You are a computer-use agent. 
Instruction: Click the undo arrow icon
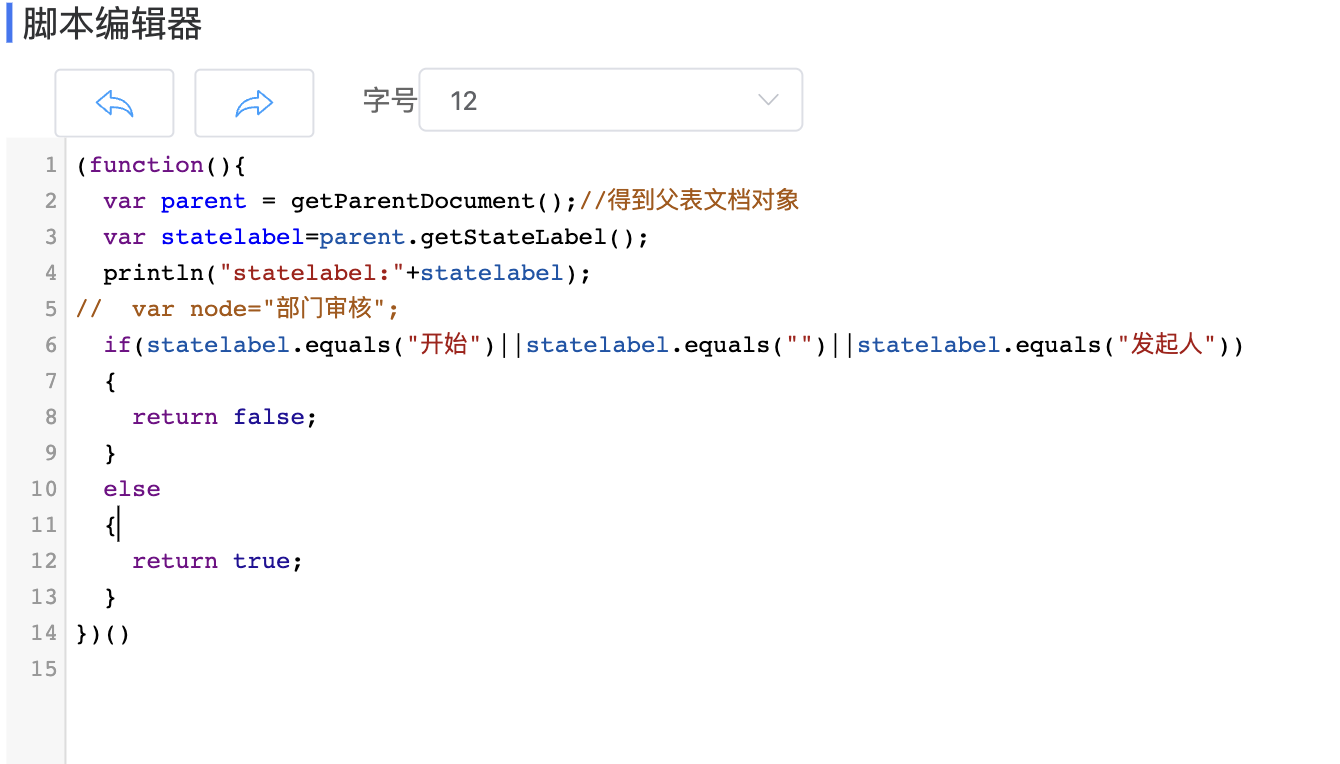(114, 102)
